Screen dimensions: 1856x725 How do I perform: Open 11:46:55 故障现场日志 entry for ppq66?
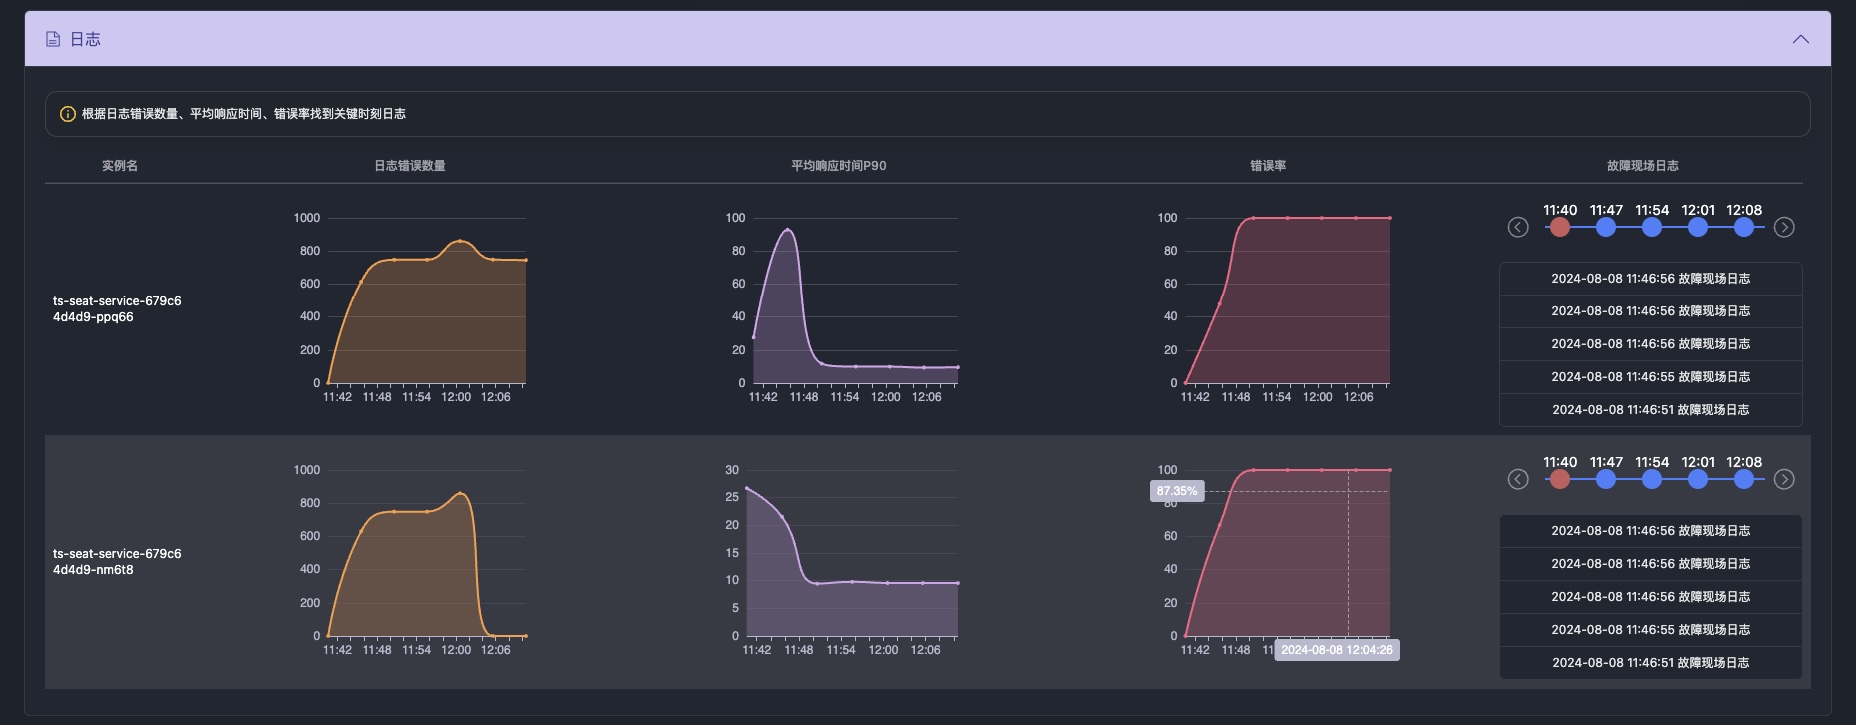click(1650, 377)
